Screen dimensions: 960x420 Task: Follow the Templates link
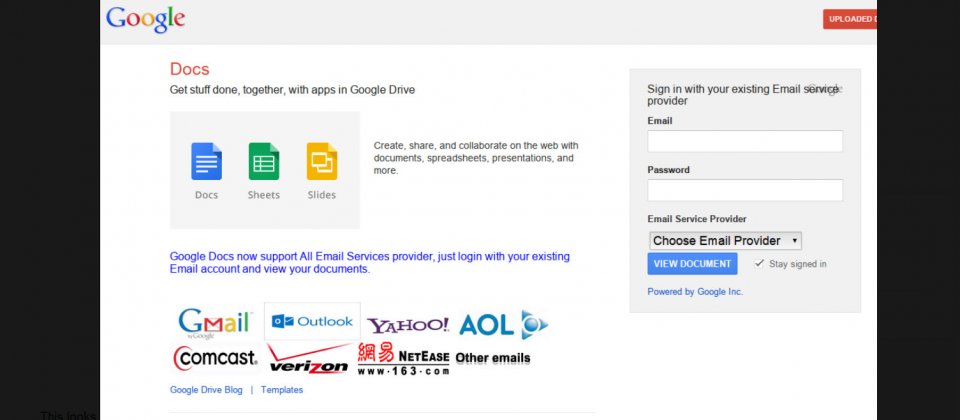coord(282,390)
